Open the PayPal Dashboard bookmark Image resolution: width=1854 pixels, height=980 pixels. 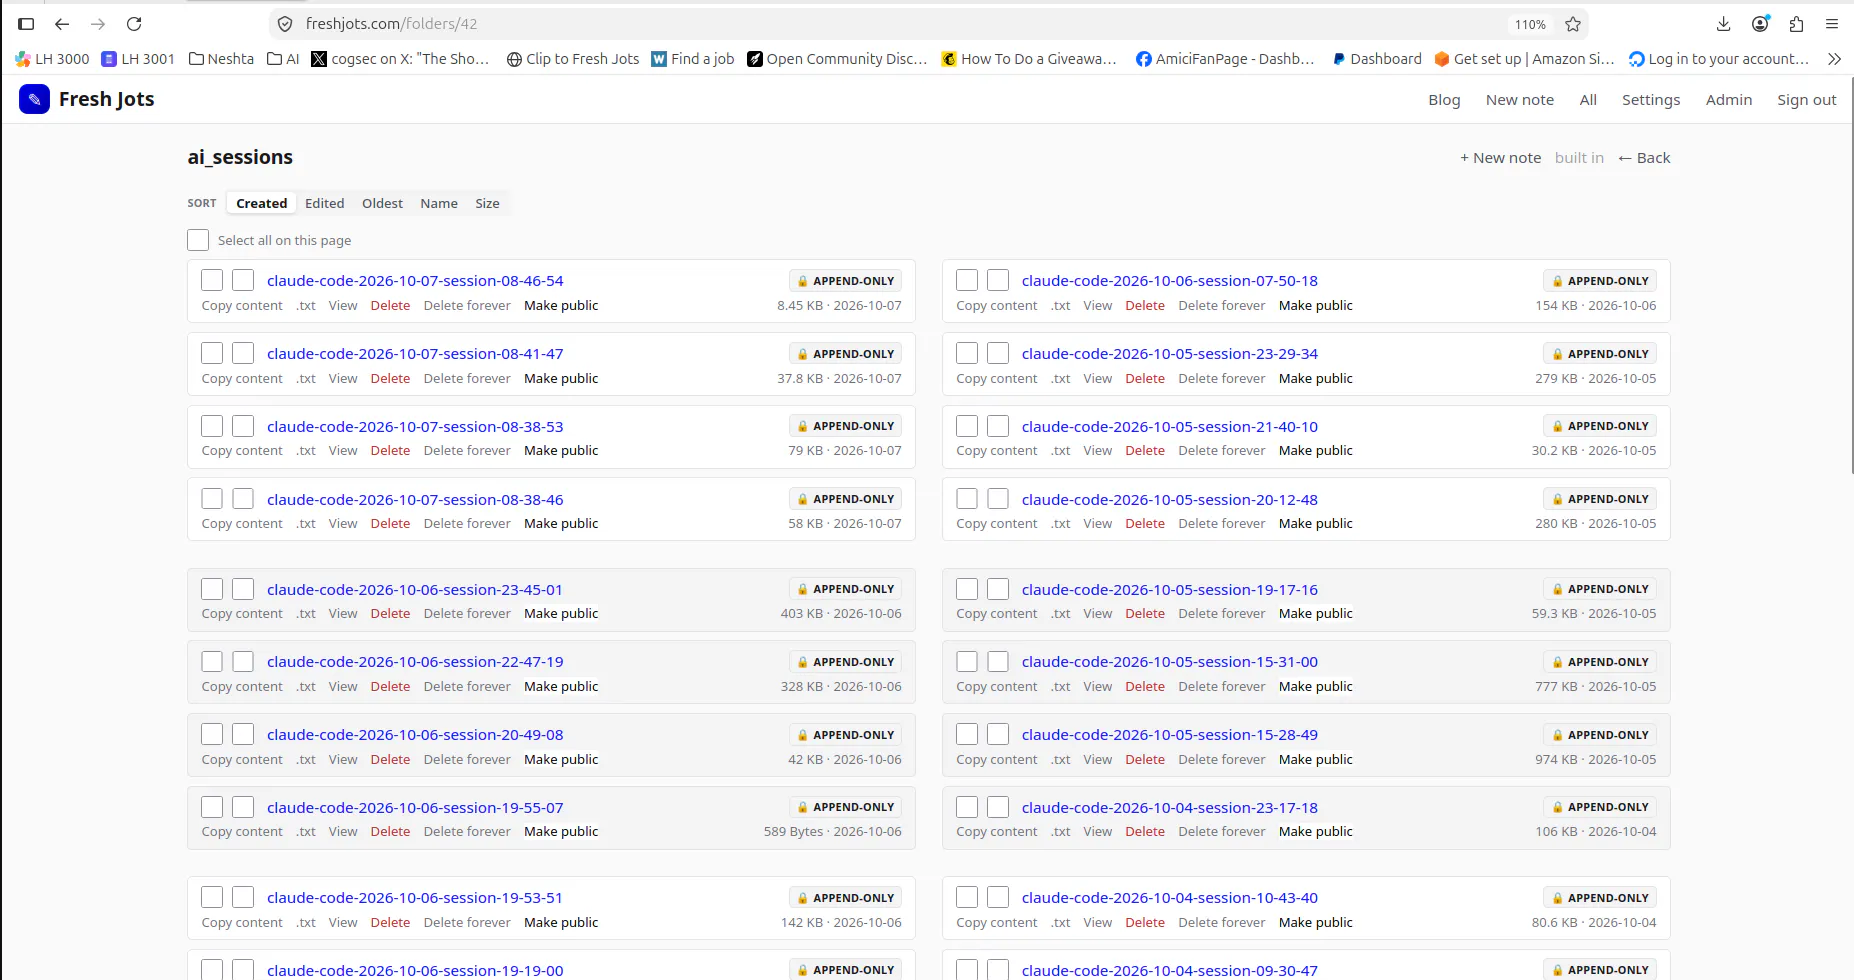[1376, 59]
